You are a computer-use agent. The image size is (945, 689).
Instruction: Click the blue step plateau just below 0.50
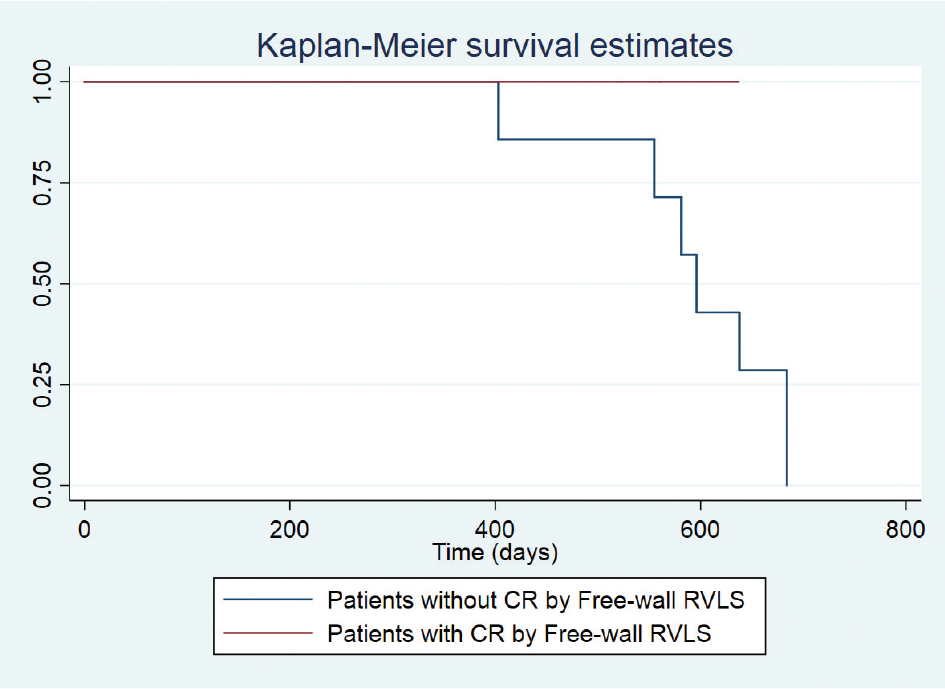pos(717,313)
